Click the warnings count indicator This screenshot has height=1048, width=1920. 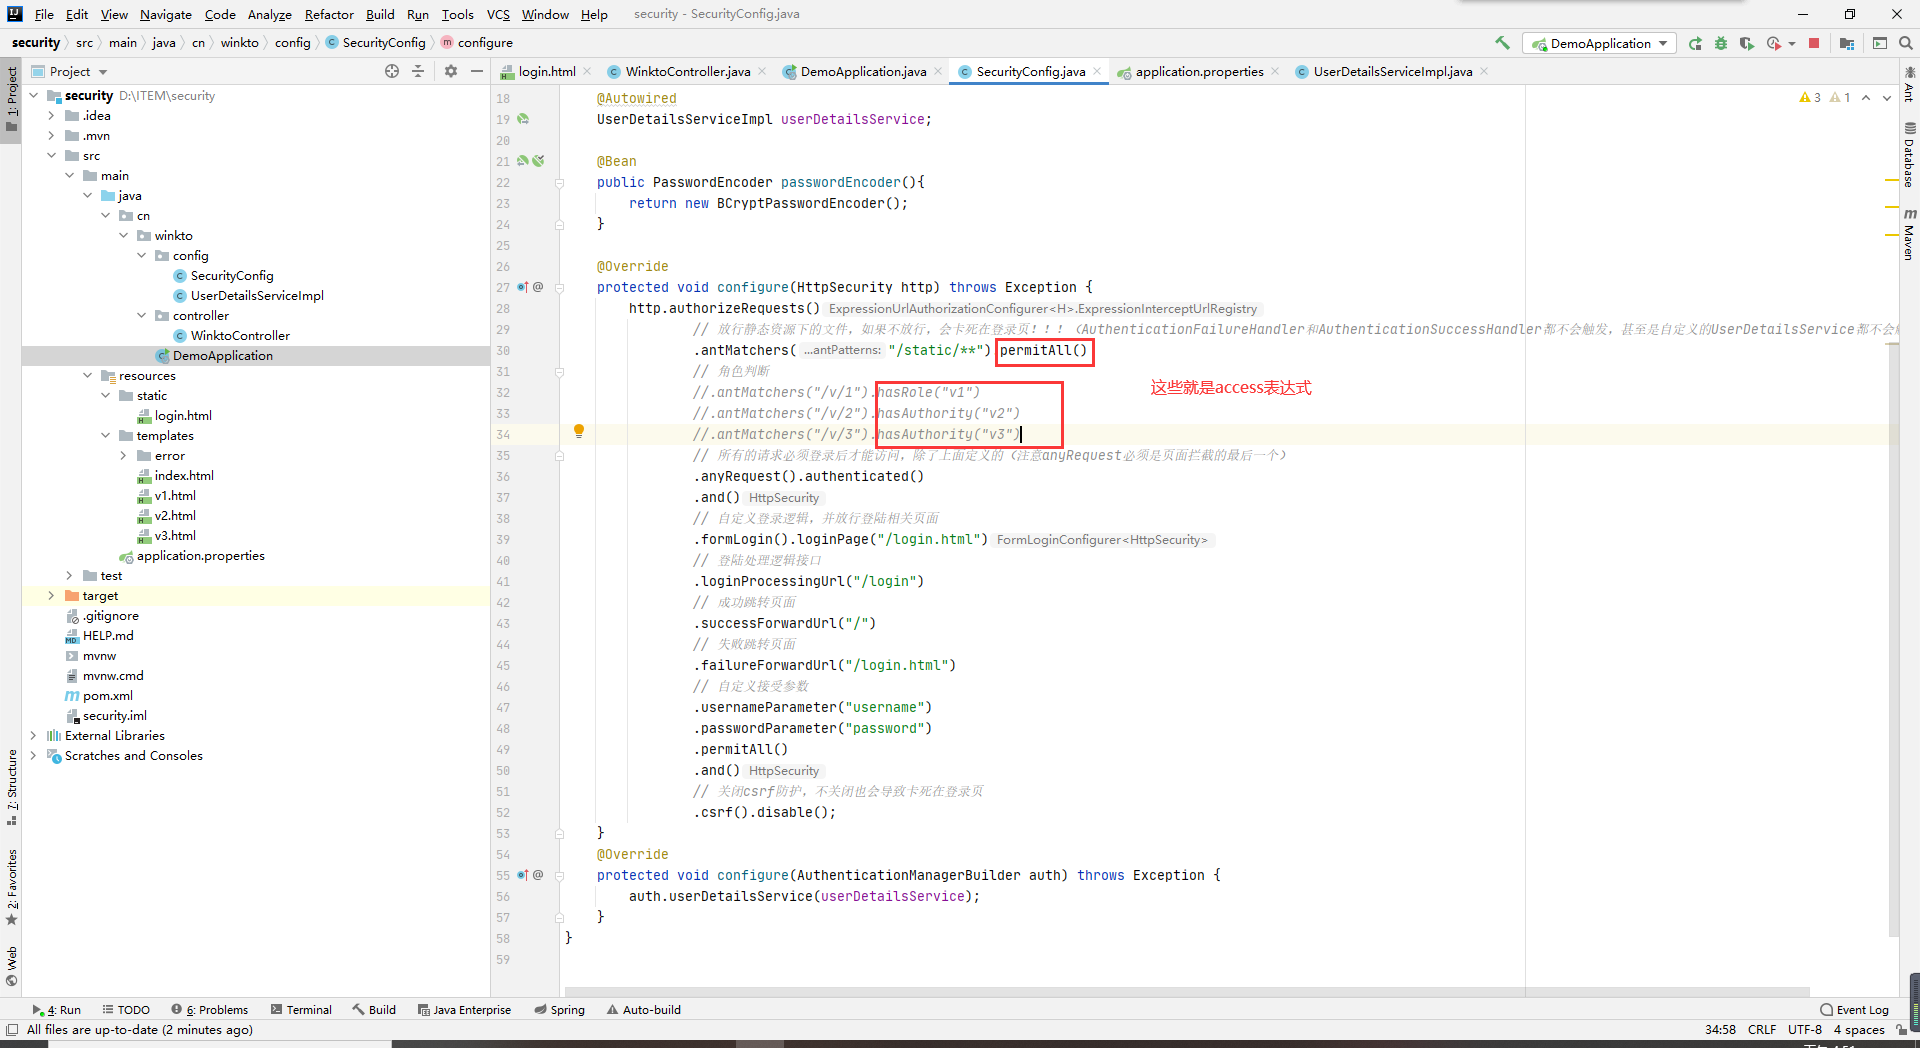point(1810,98)
